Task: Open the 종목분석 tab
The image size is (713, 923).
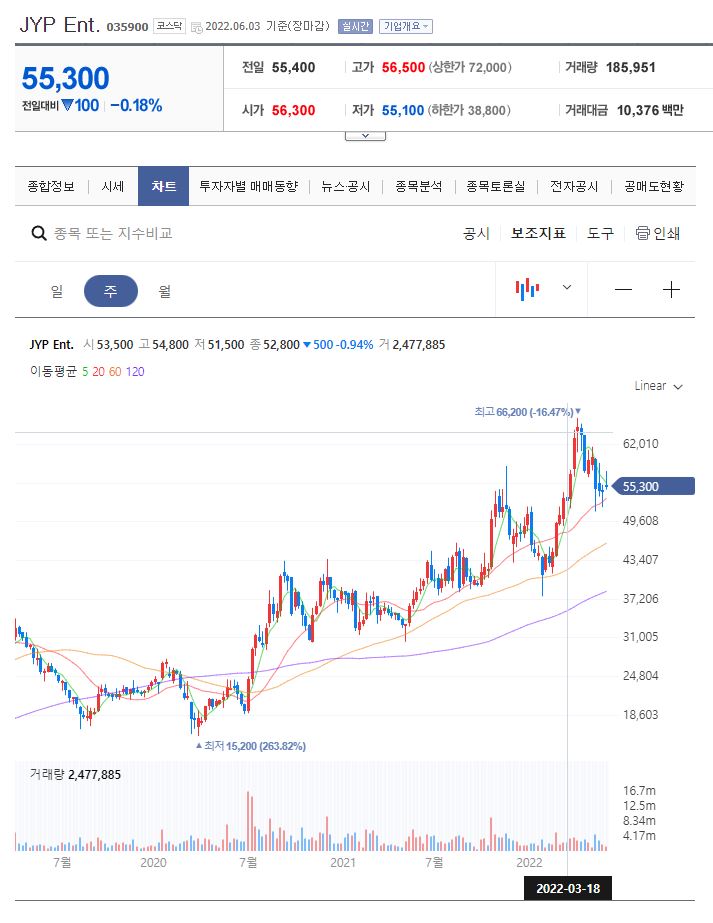Action: point(419,187)
